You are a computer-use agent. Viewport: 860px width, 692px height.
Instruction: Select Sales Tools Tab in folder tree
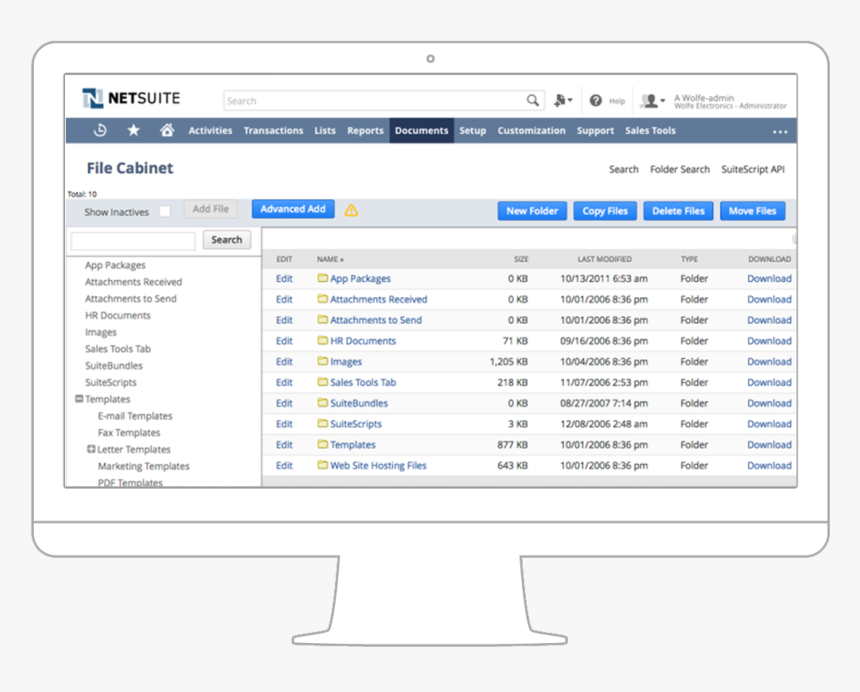(x=117, y=349)
